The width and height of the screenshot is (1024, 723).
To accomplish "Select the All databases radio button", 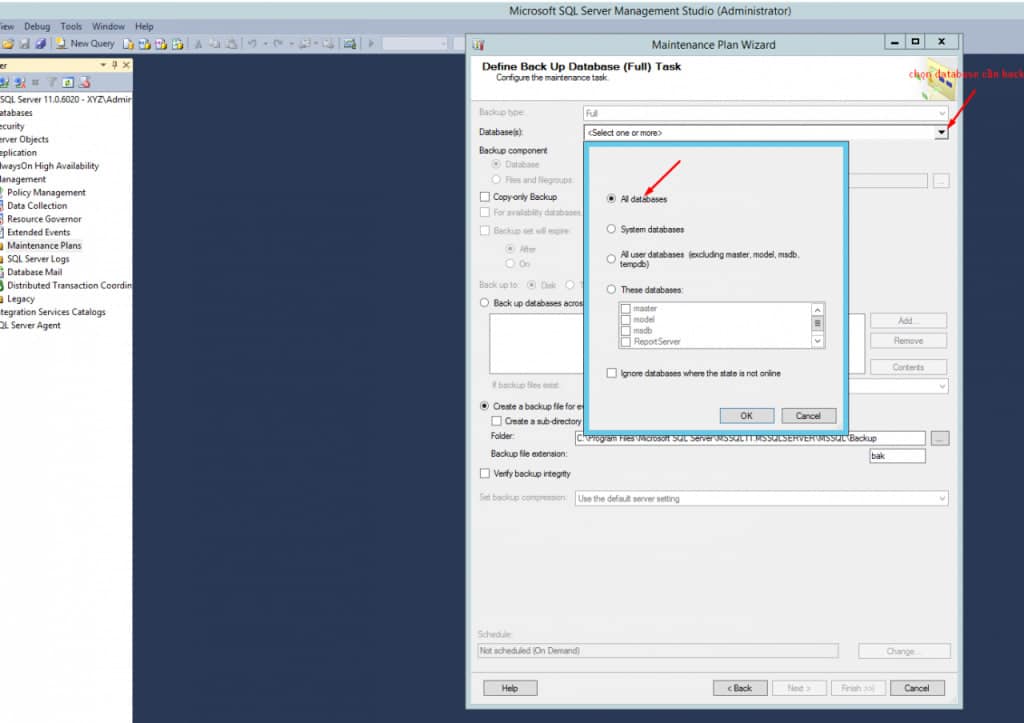I will pyautogui.click(x=611, y=199).
